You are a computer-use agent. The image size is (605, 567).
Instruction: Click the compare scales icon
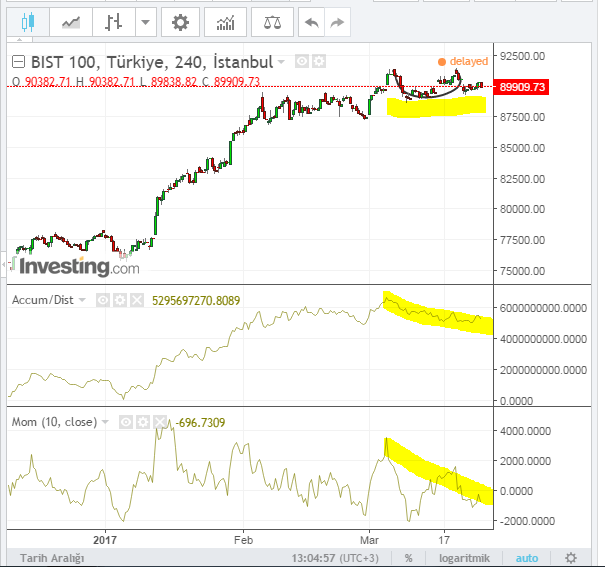(x=272, y=23)
